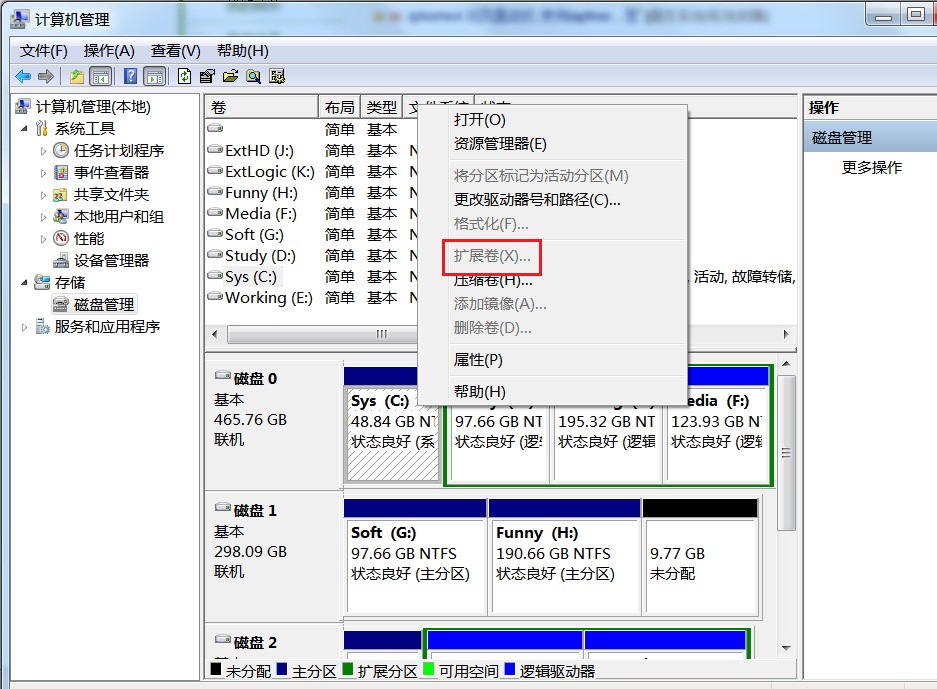Toggle the show/hide action pane button
937x689 pixels.
(x=155, y=76)
